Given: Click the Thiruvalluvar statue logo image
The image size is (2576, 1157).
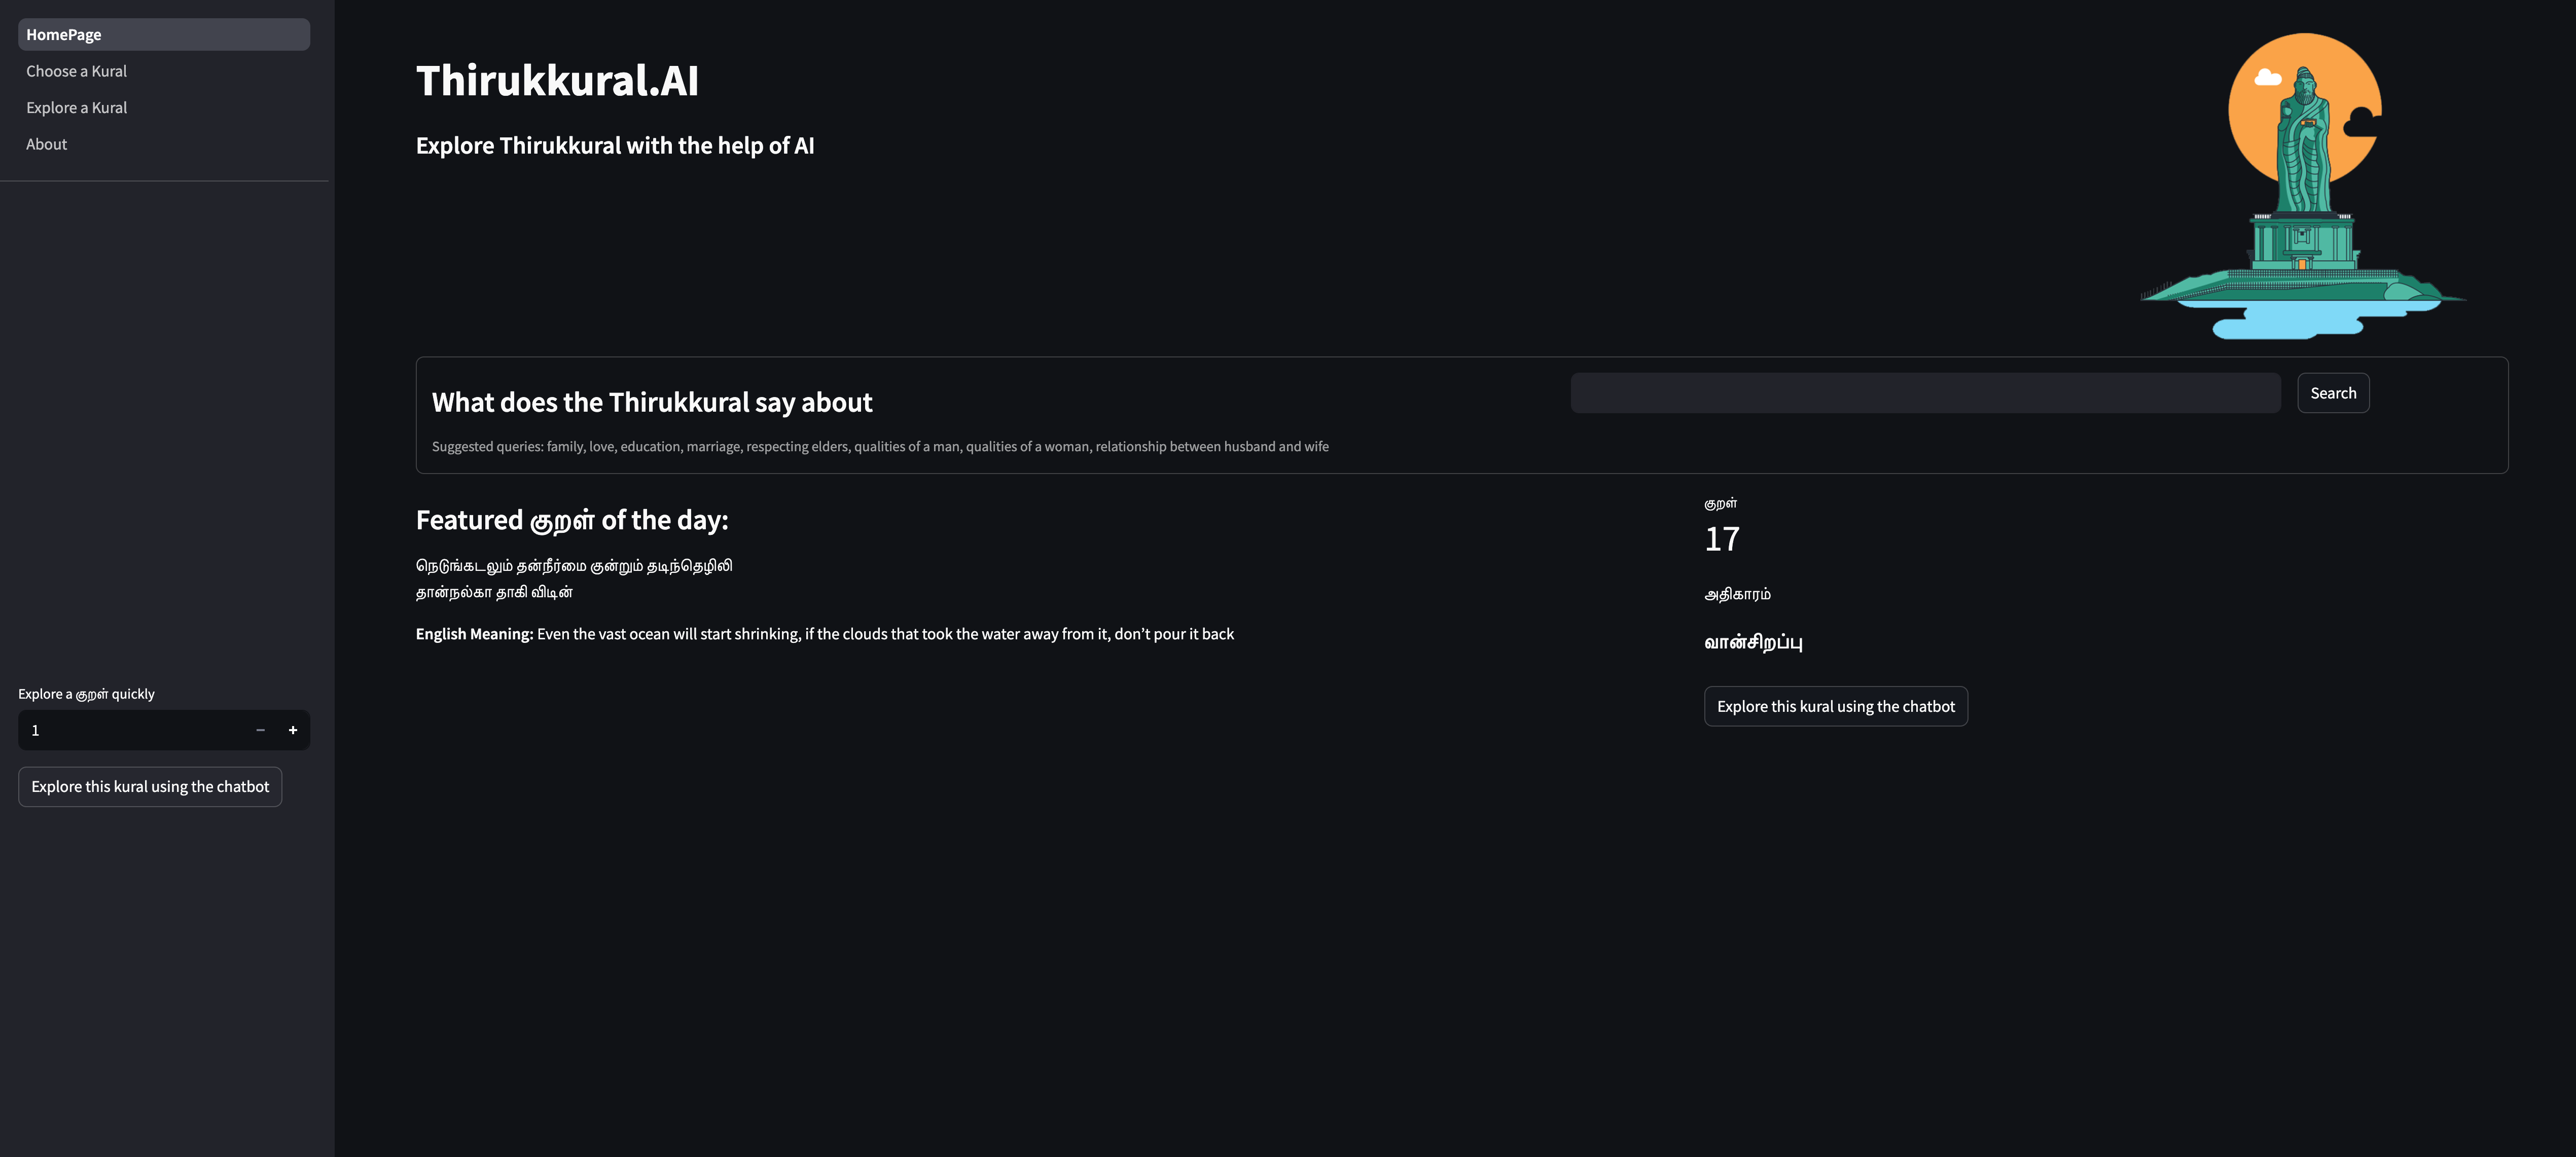Looking at the screenshot, I should [2303, 187].
